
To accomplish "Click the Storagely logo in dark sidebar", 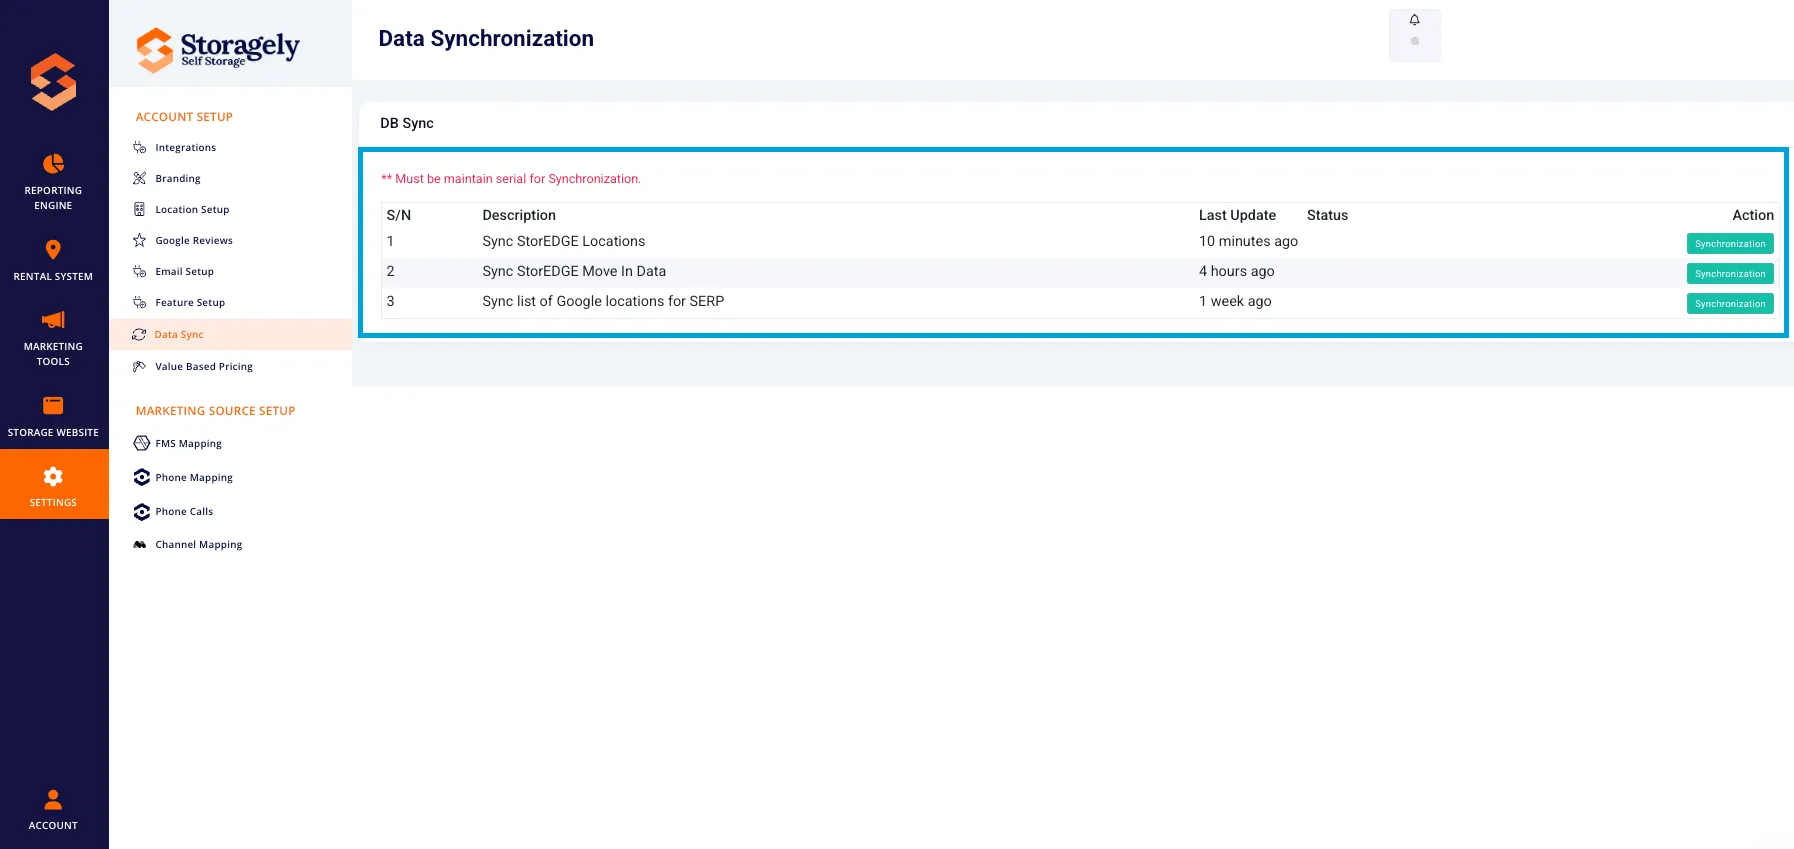I will coord(53,81).
